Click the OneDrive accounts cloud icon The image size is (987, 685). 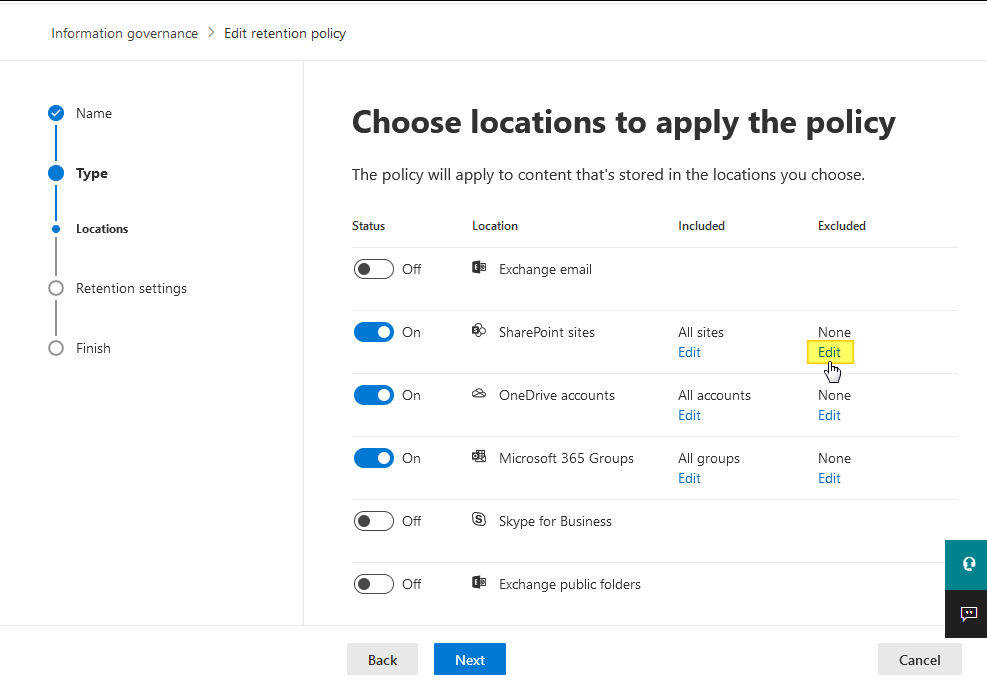[479, 393]
